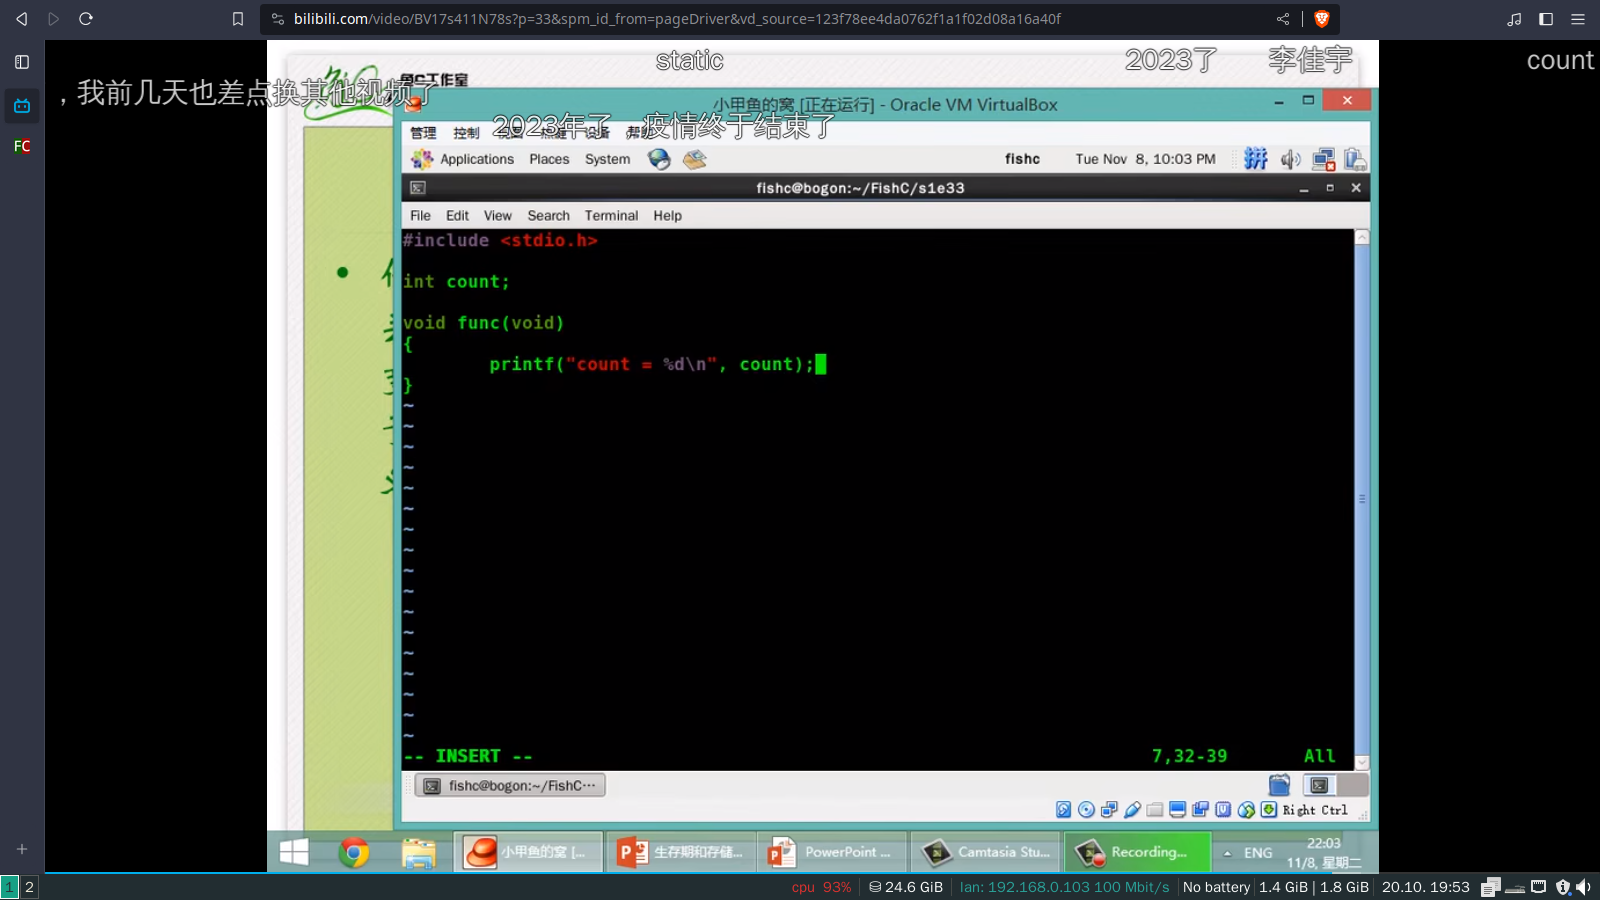
Task: Select the fishc@bogon taskbar window button
Action: (510, 786)
